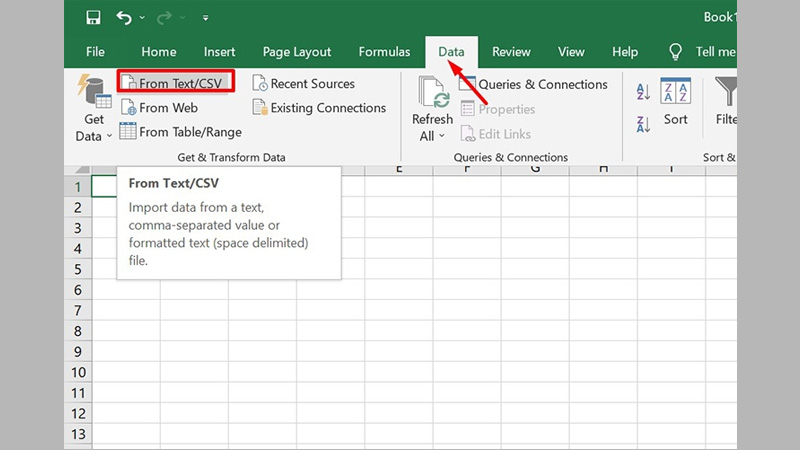Select row 5 header

78,269
